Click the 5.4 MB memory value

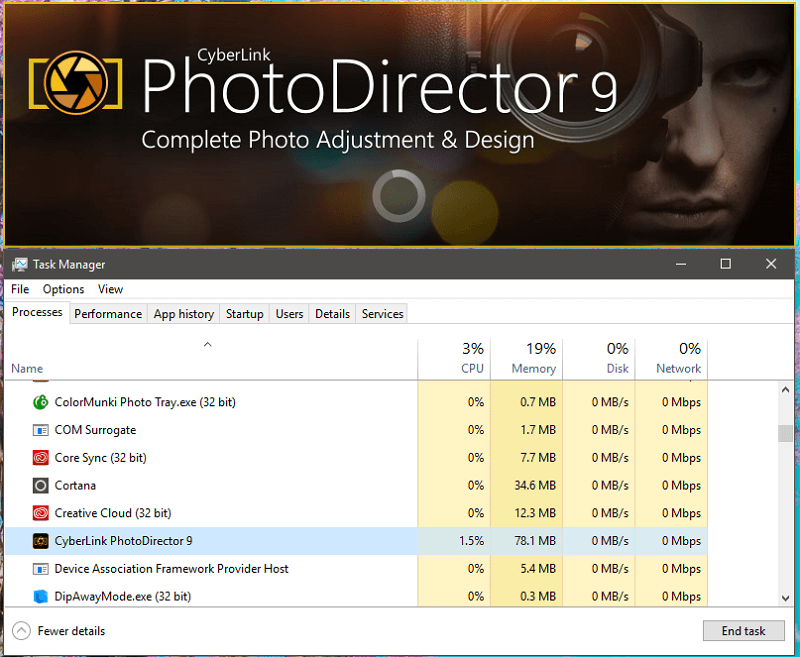tap(538, 569)
